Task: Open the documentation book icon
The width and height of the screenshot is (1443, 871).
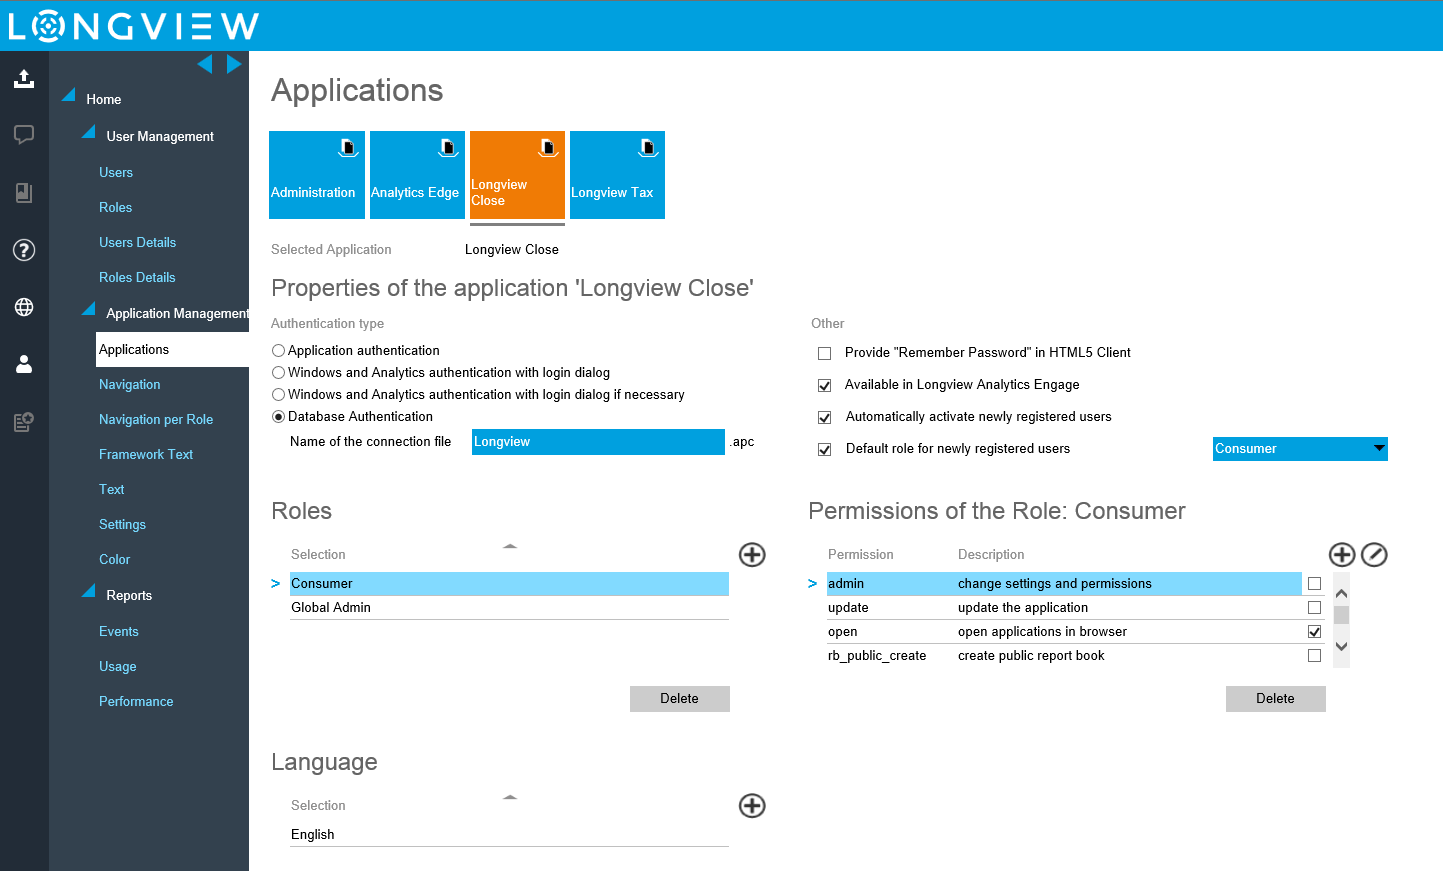Action: coord(23,192)
